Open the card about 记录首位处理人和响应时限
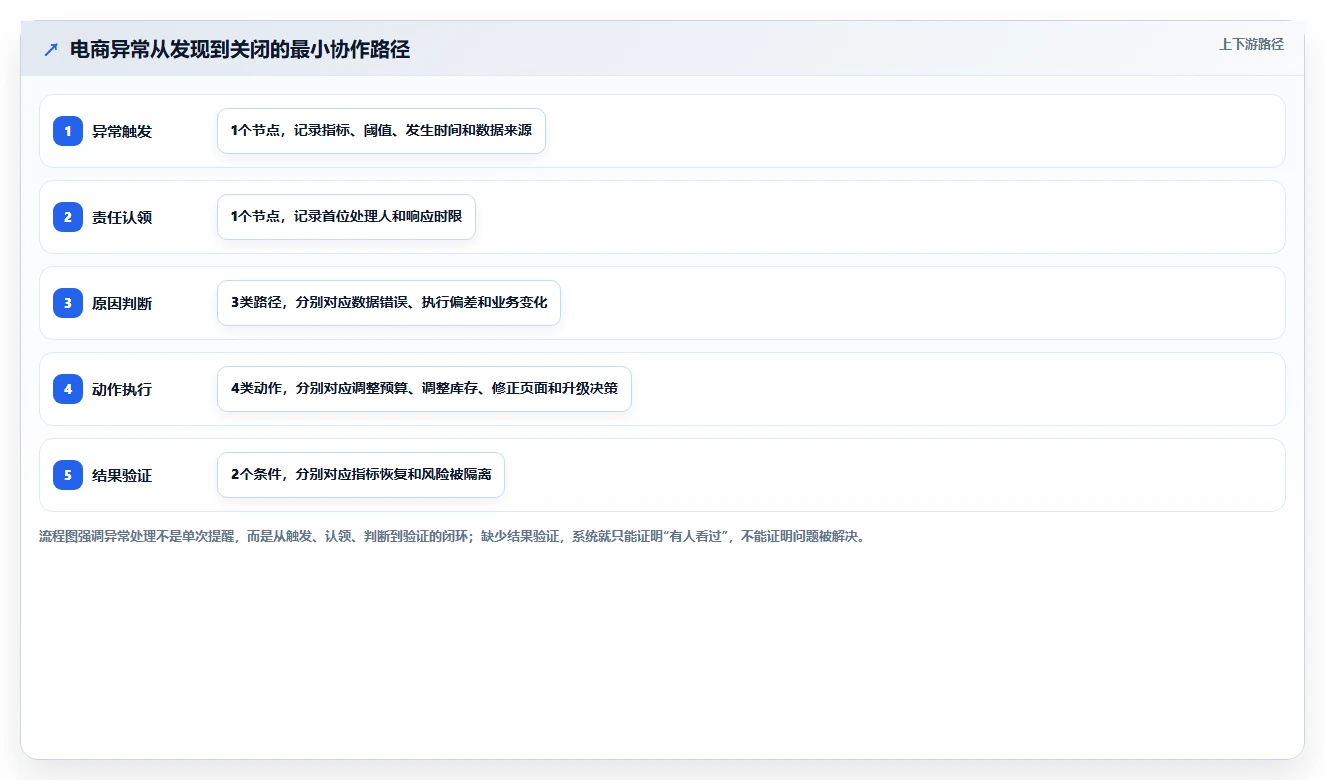Image resolution: width=1325 pixels, height=780 pixels. pos(346,217)
